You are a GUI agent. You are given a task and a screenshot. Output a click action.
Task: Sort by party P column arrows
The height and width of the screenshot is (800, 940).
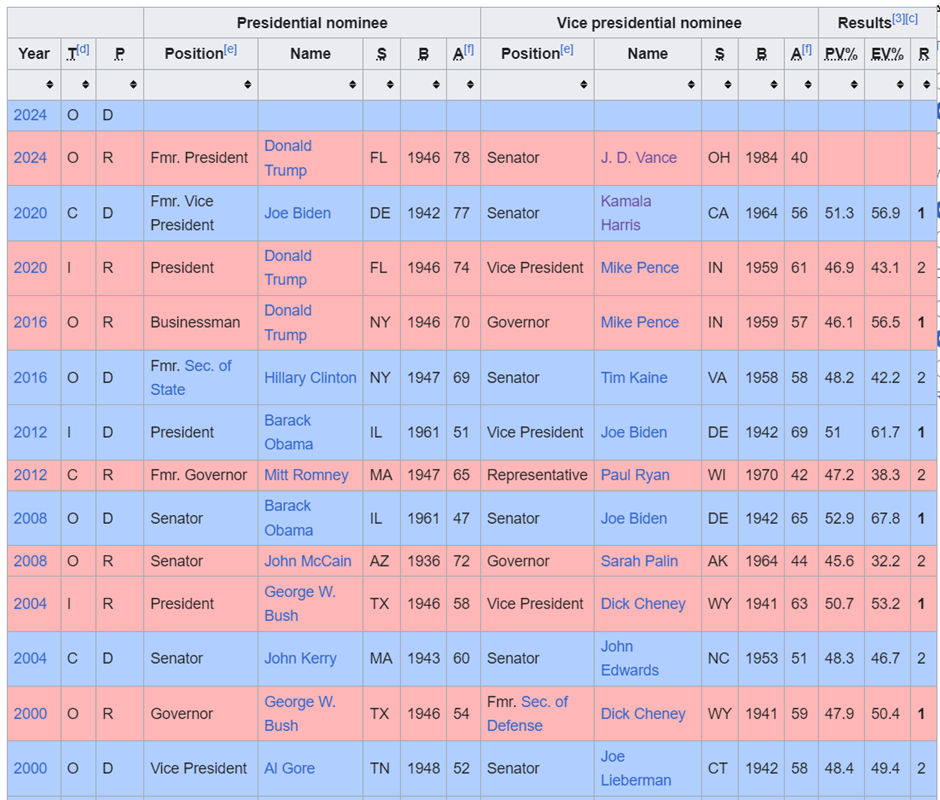tap(133, 85)
